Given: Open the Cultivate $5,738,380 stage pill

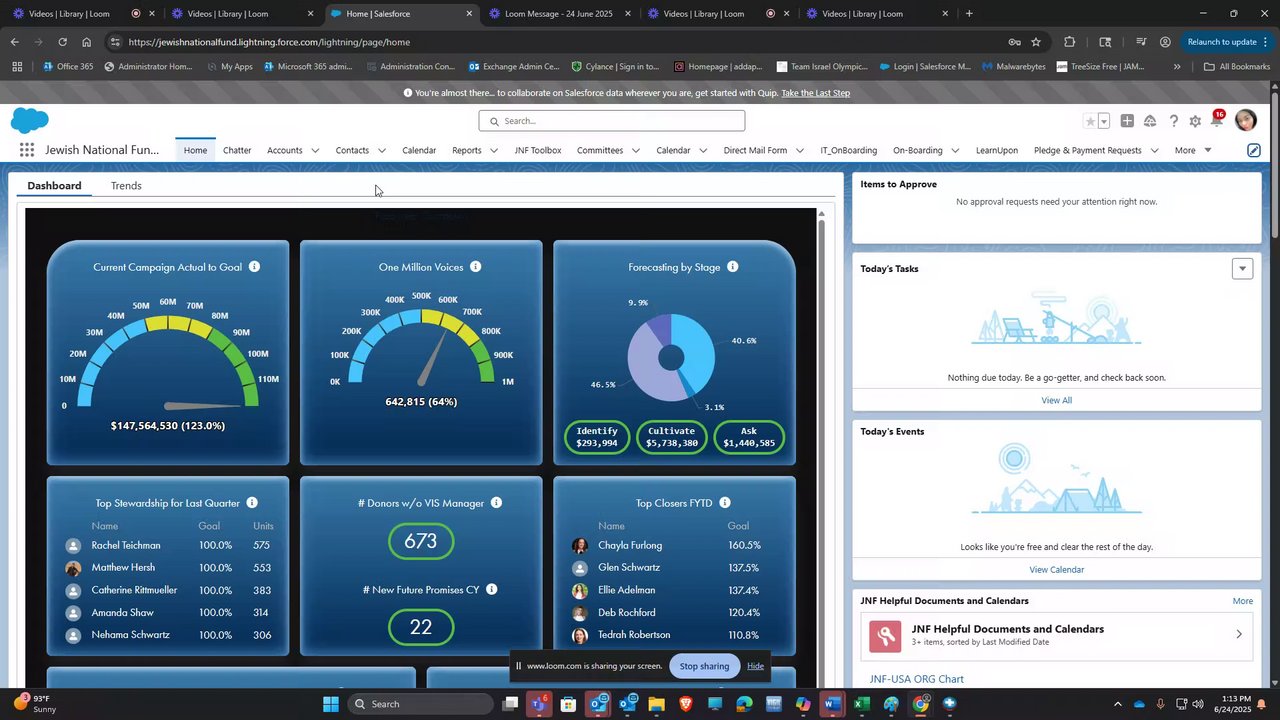Looking at the screenshot, I should (x=671, y=437).
